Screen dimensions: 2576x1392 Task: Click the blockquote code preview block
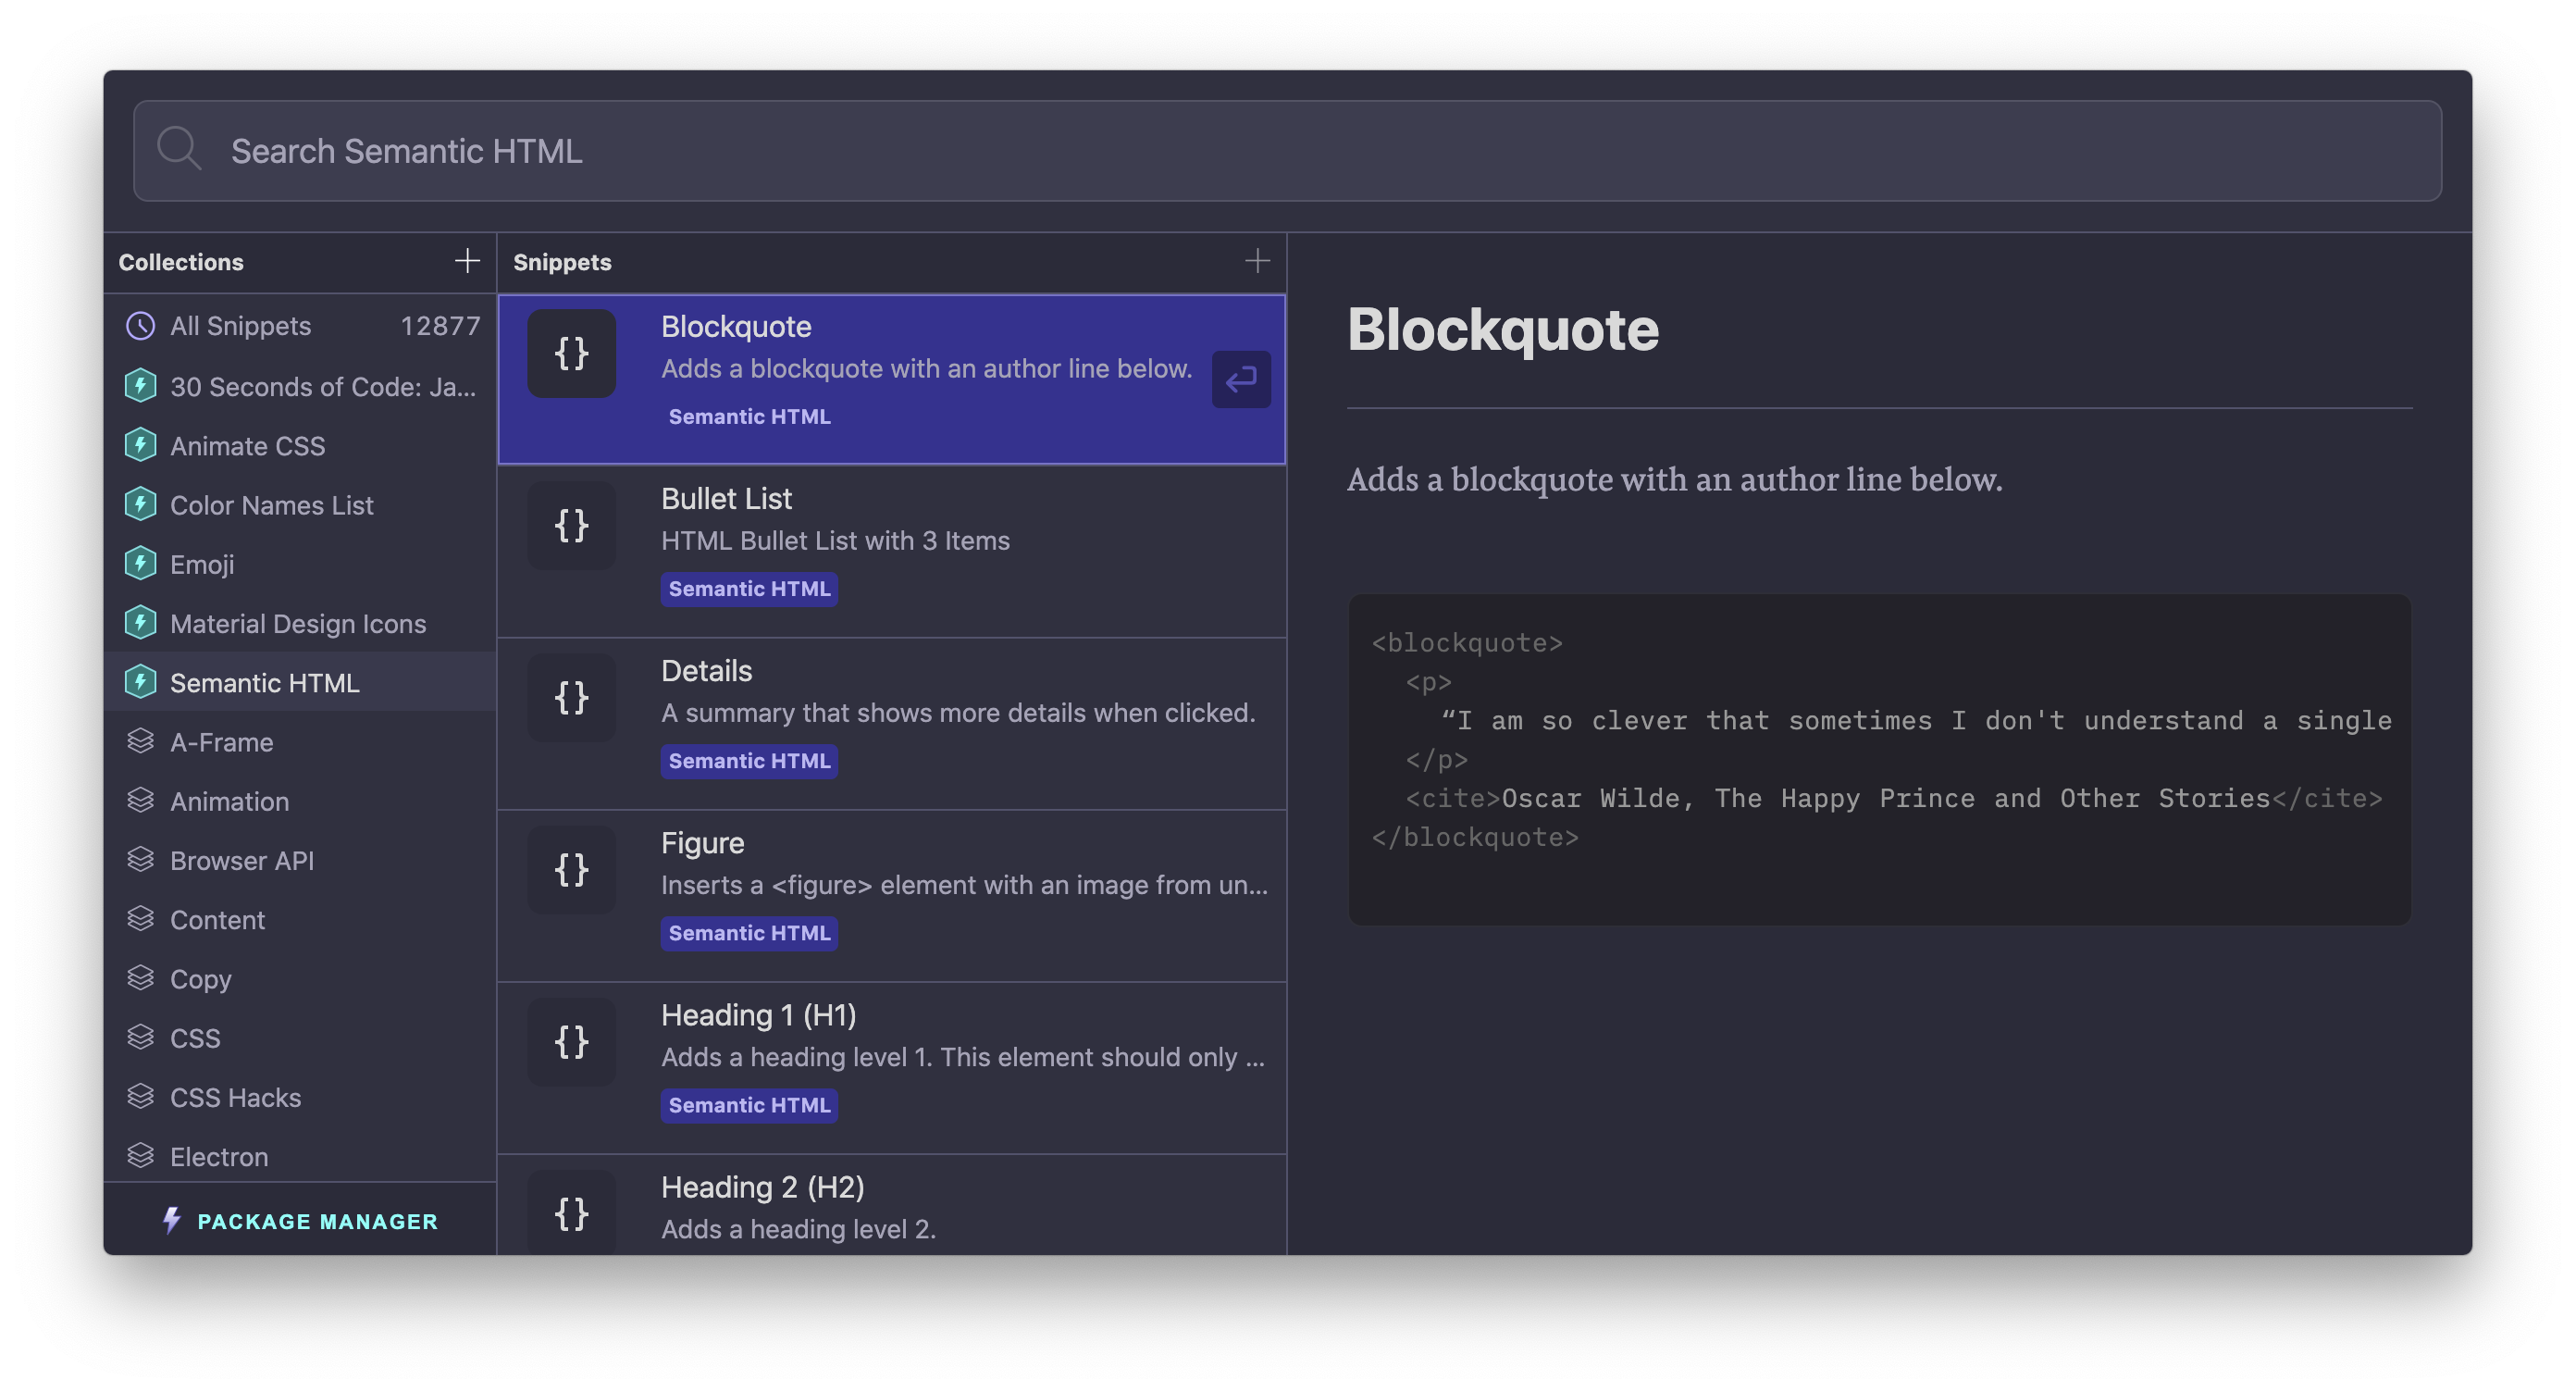point(1878,758)
